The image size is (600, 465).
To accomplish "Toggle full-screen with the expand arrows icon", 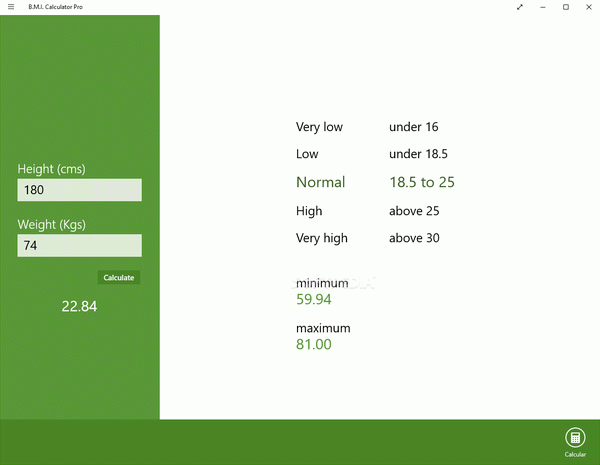I will click(519, 7).
